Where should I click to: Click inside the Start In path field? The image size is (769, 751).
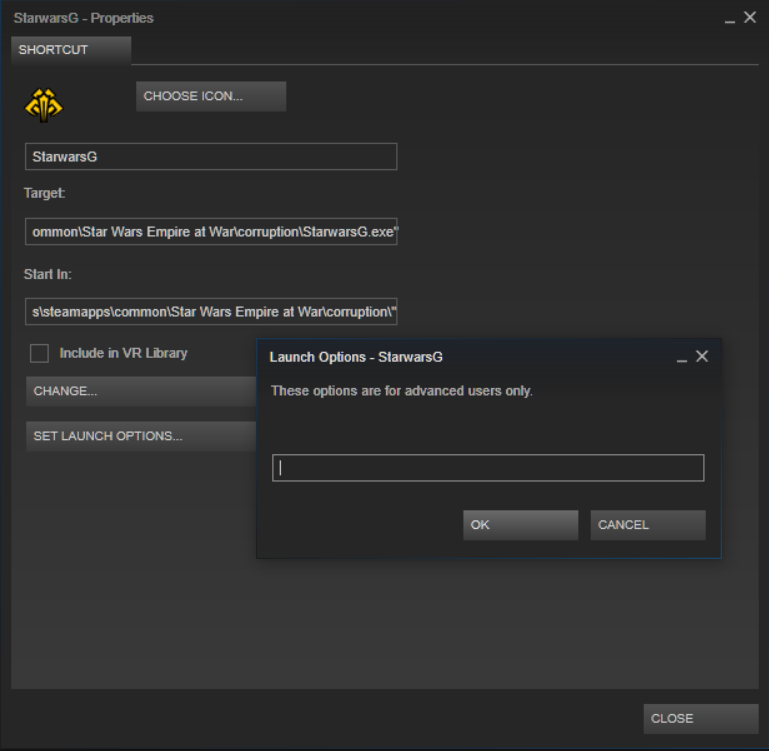click(211, 311)
